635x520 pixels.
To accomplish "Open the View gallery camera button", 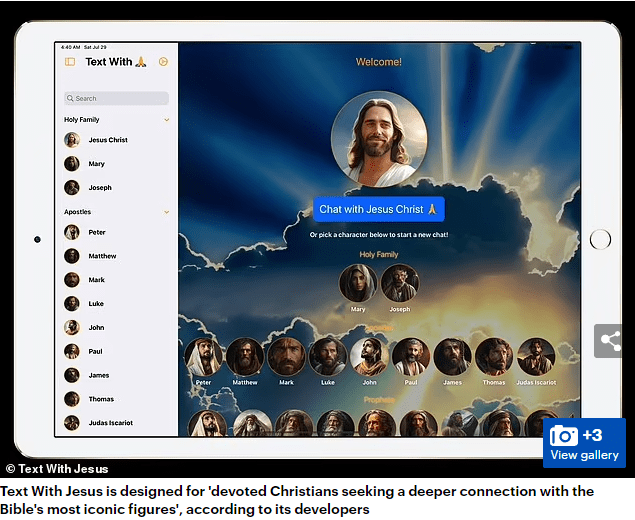I will (x=585, y=443).
